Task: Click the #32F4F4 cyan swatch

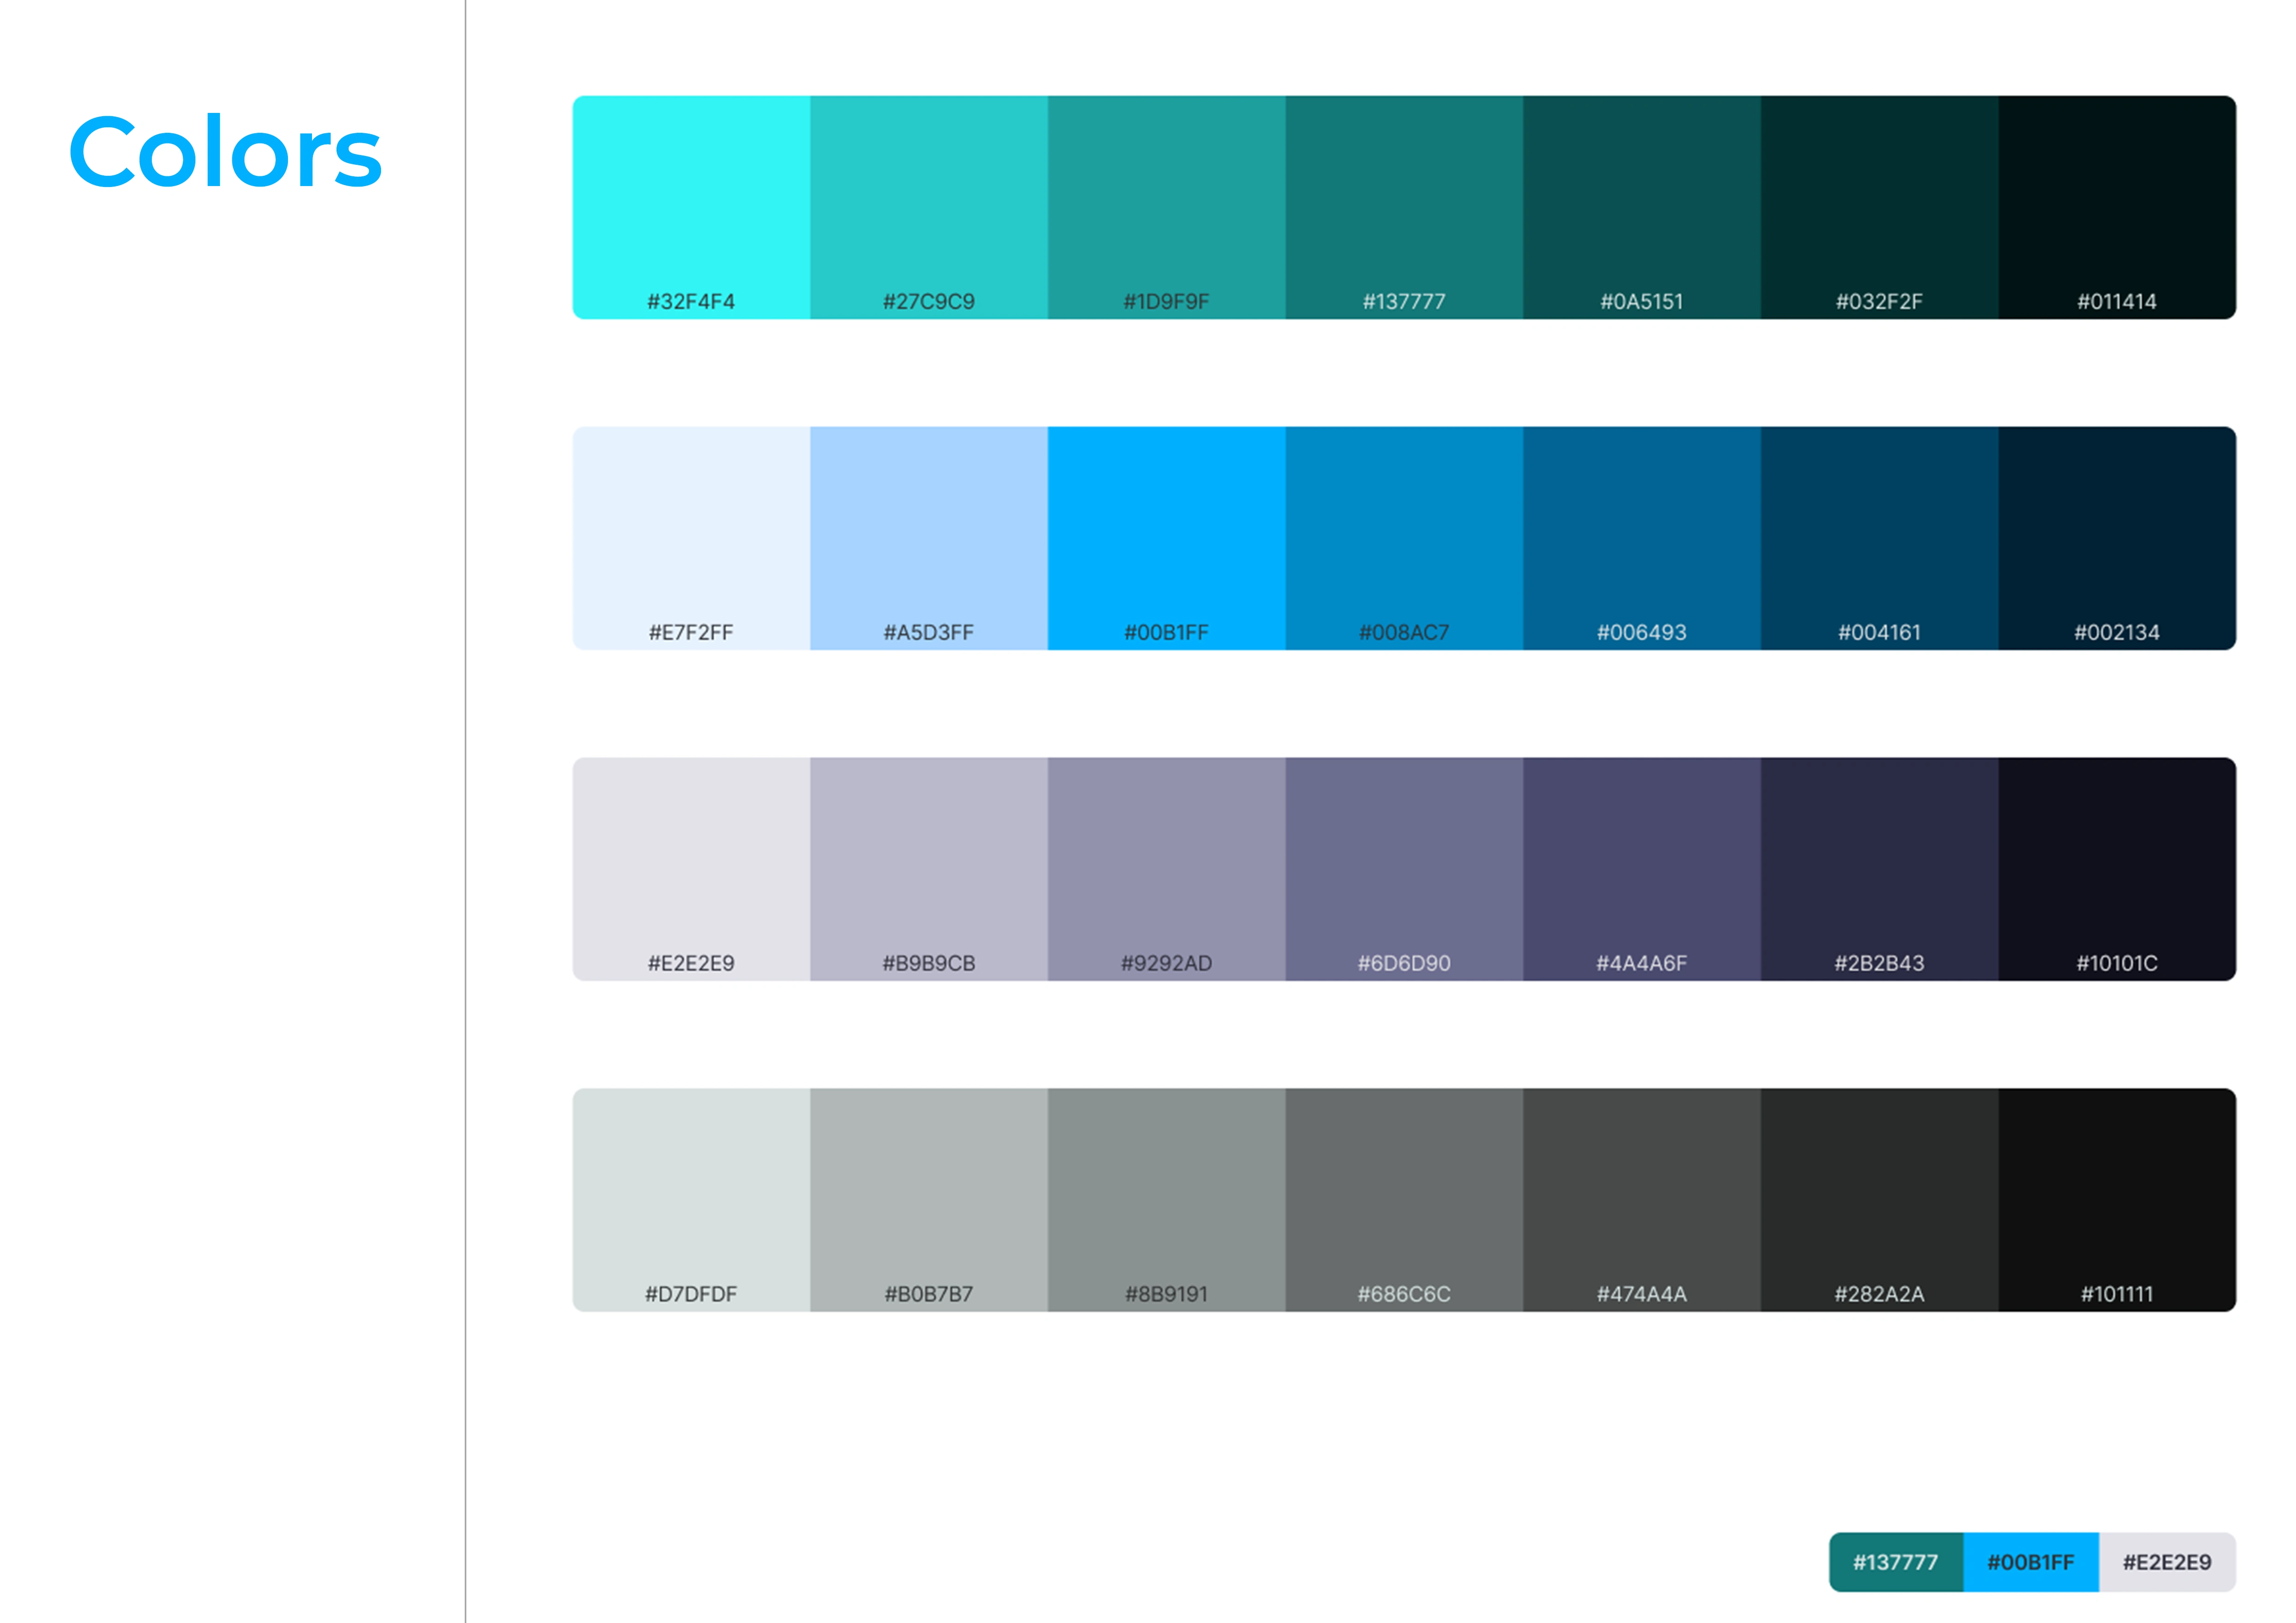Action: pos(691,207)
